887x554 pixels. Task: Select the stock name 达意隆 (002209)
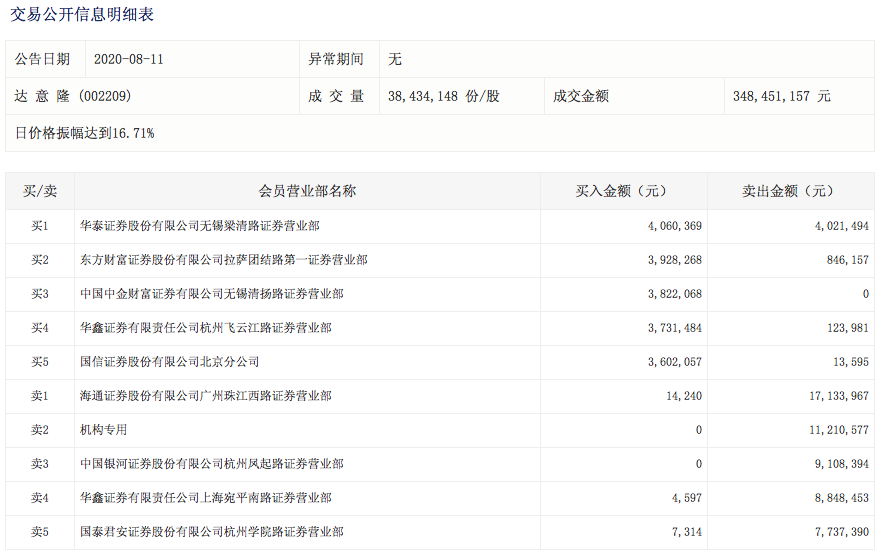[72, 96]
